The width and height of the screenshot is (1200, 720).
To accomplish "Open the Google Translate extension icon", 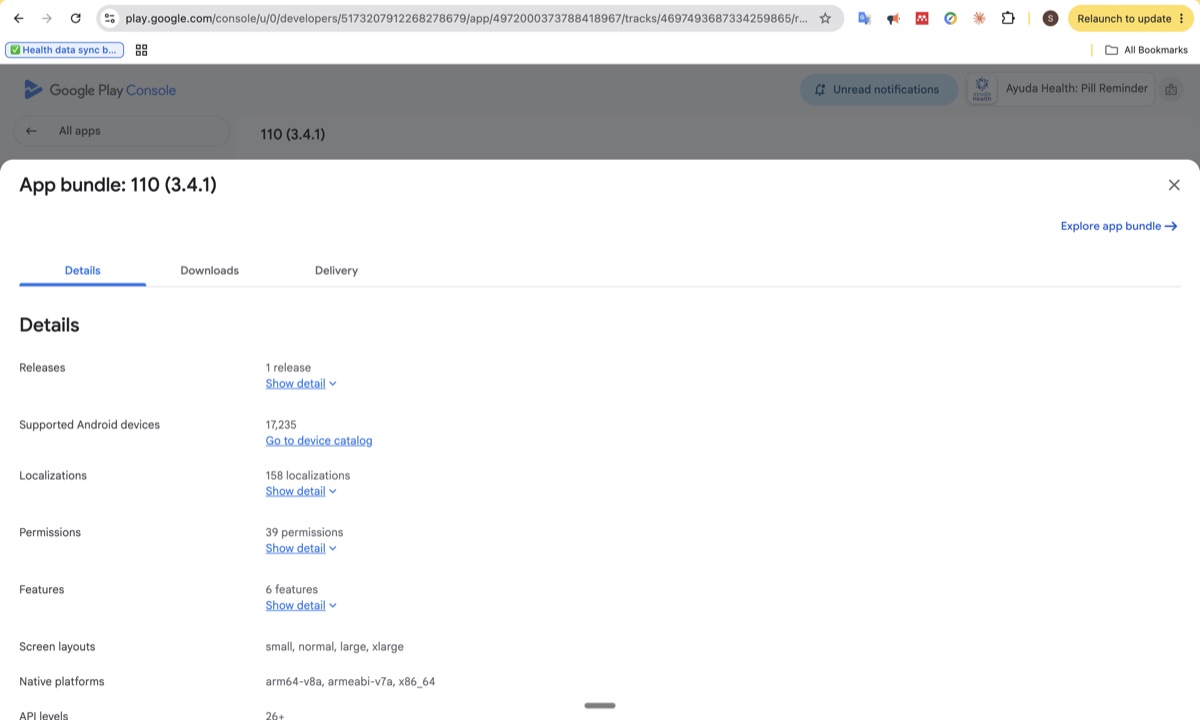I will (x=864, y=18).
